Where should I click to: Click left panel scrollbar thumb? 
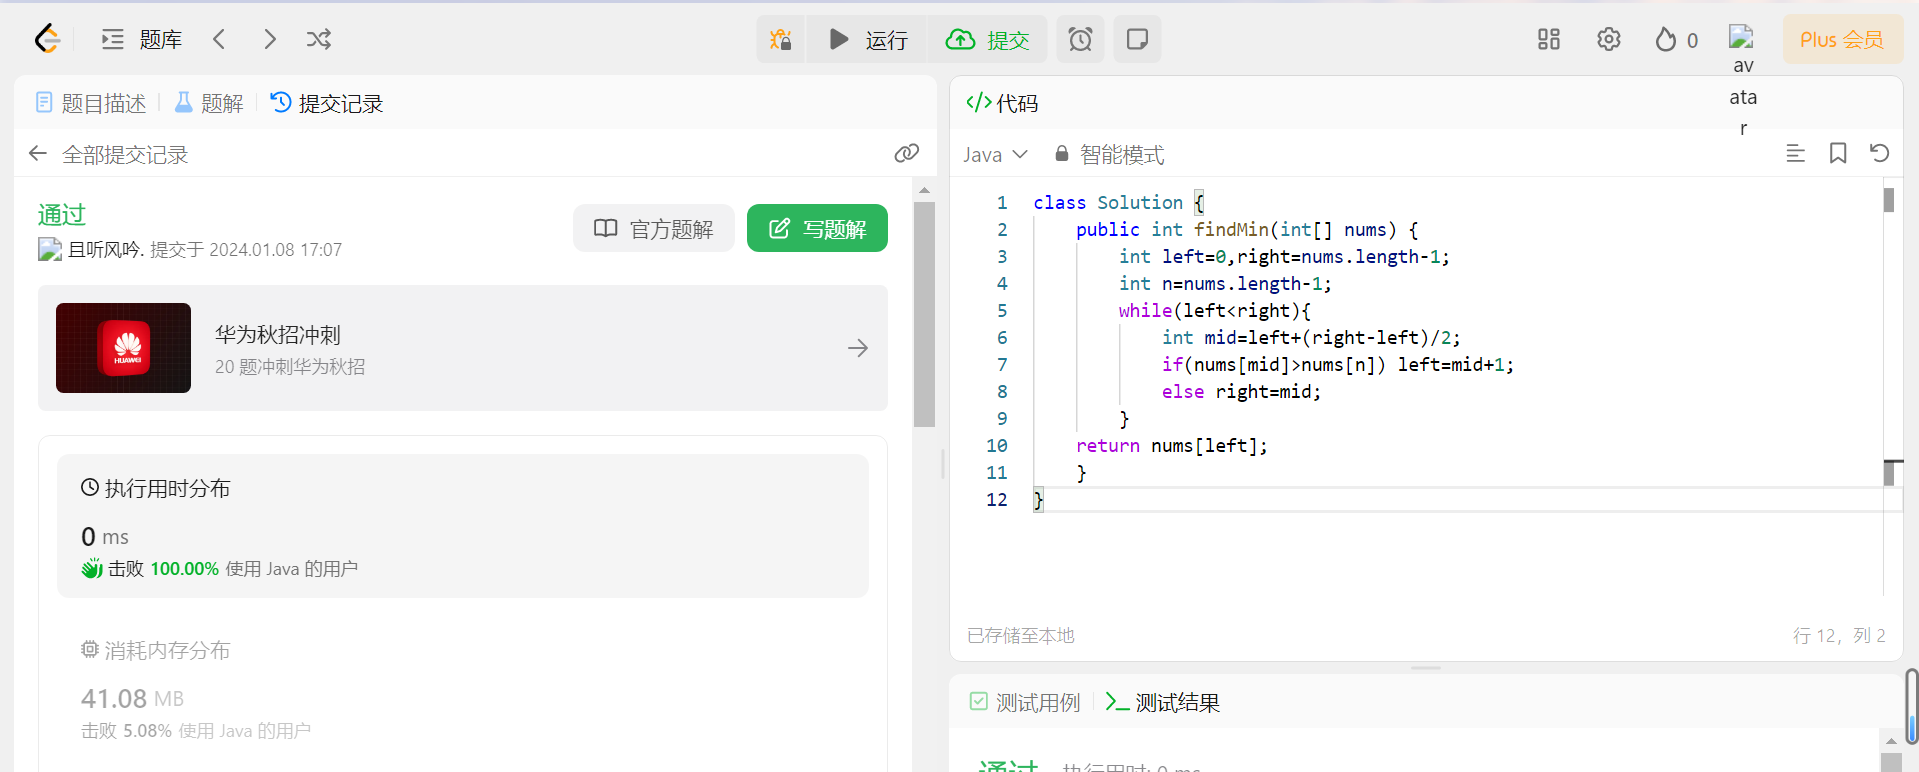924,314
